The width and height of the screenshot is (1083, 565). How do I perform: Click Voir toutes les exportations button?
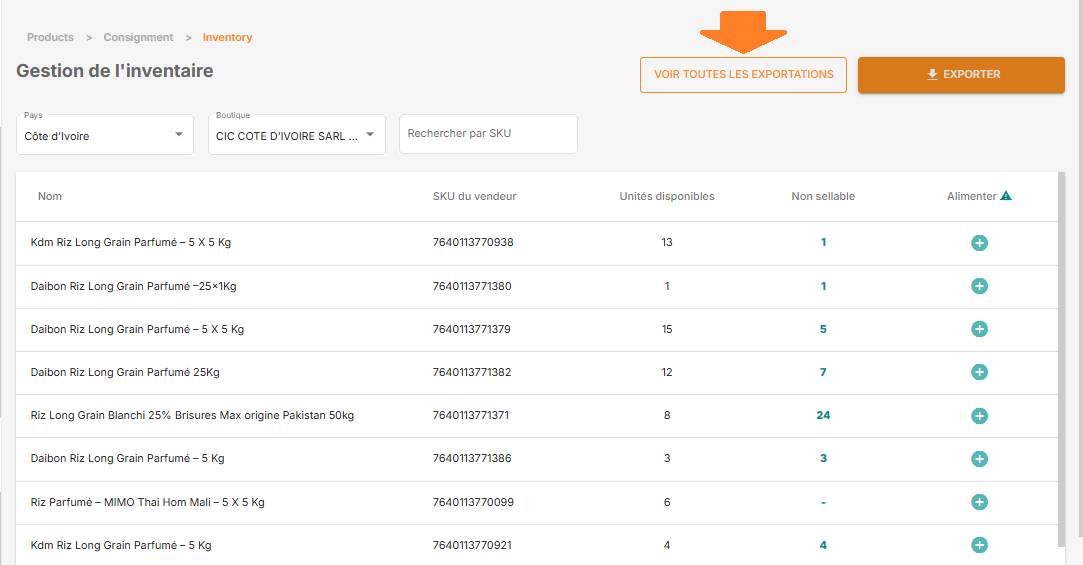[743, 75]
